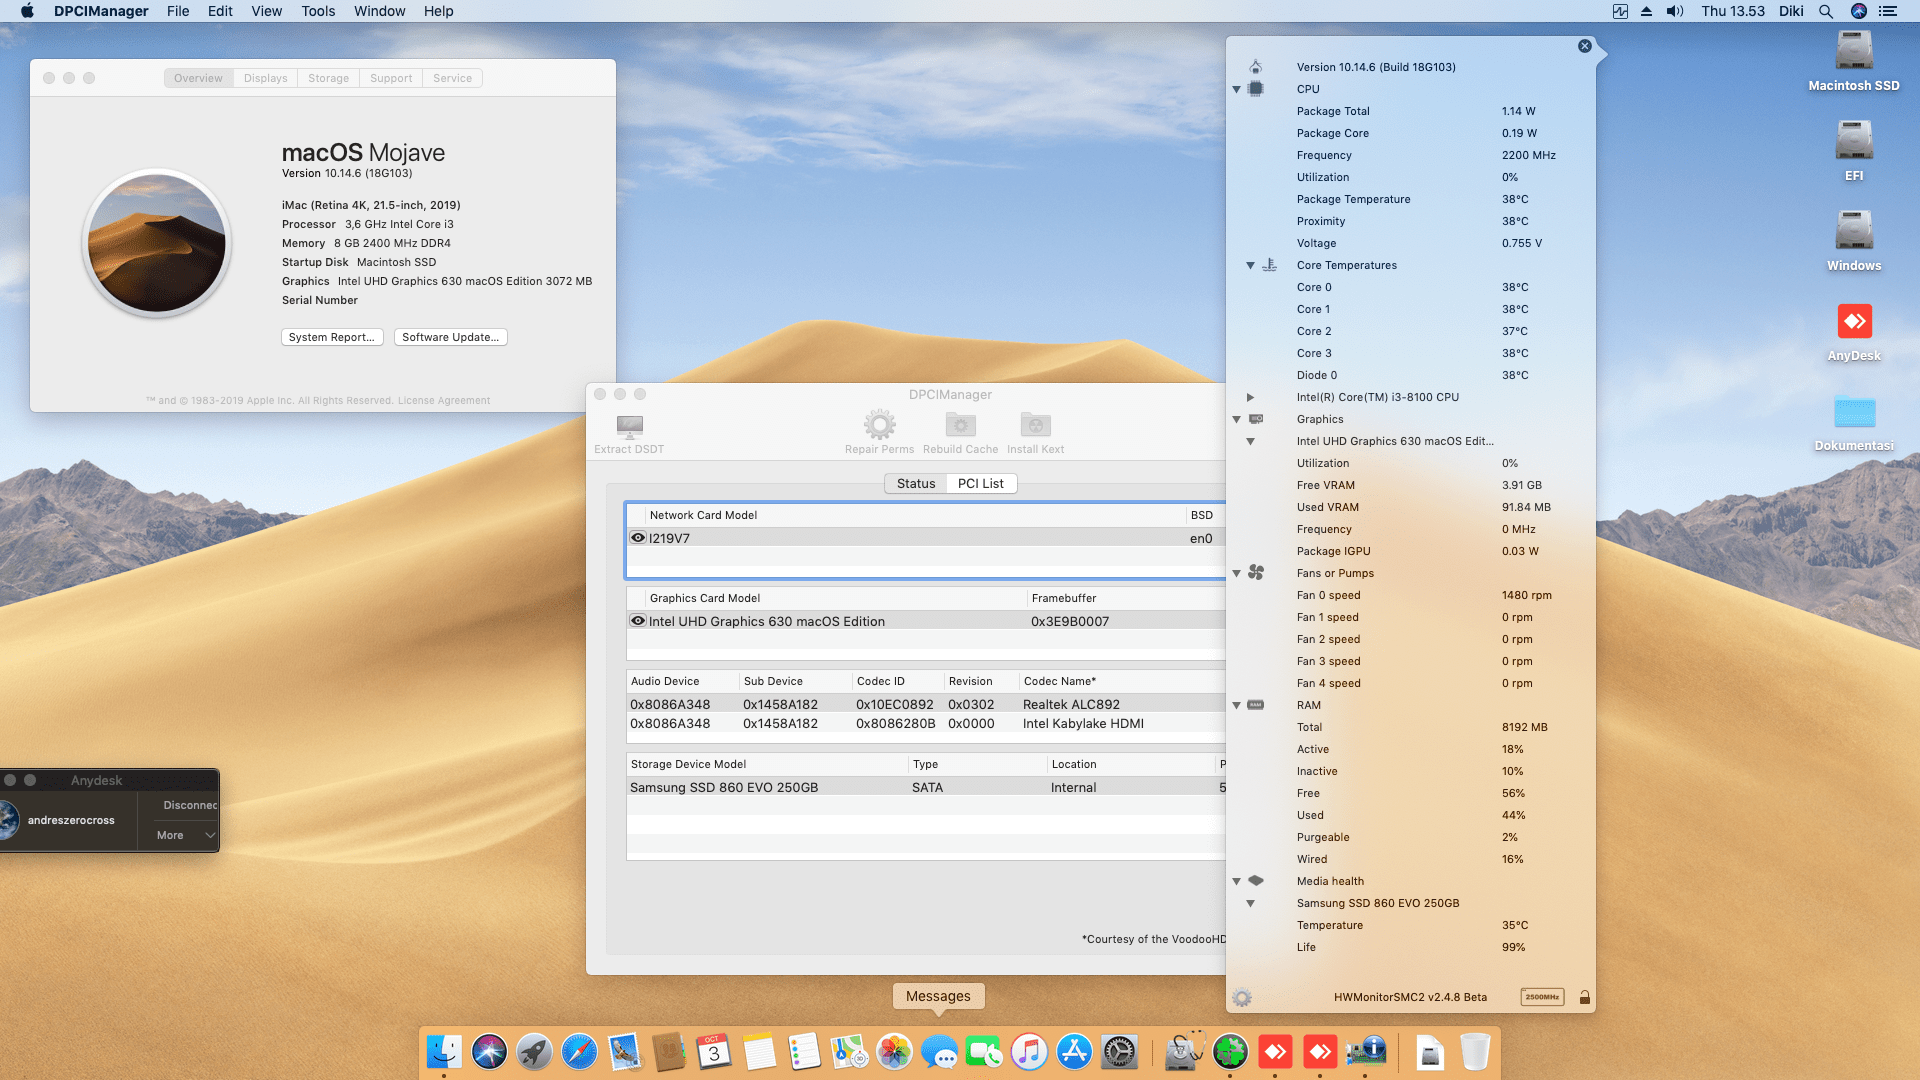
Task: Click the lock toggle in HWMonitorSMC2
Action: (1585, 997)
